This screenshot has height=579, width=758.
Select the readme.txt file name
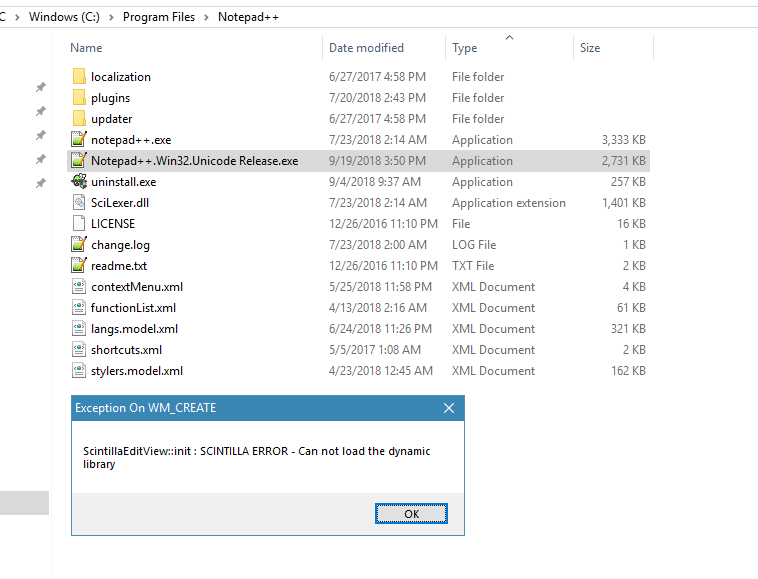click(119, 266)
